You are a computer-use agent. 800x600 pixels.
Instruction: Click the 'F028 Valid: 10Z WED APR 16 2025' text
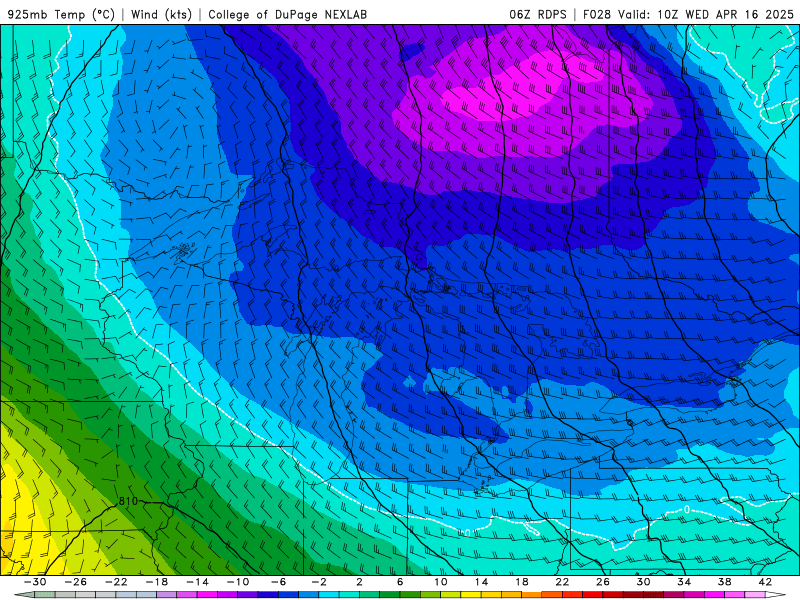point(688,14)
